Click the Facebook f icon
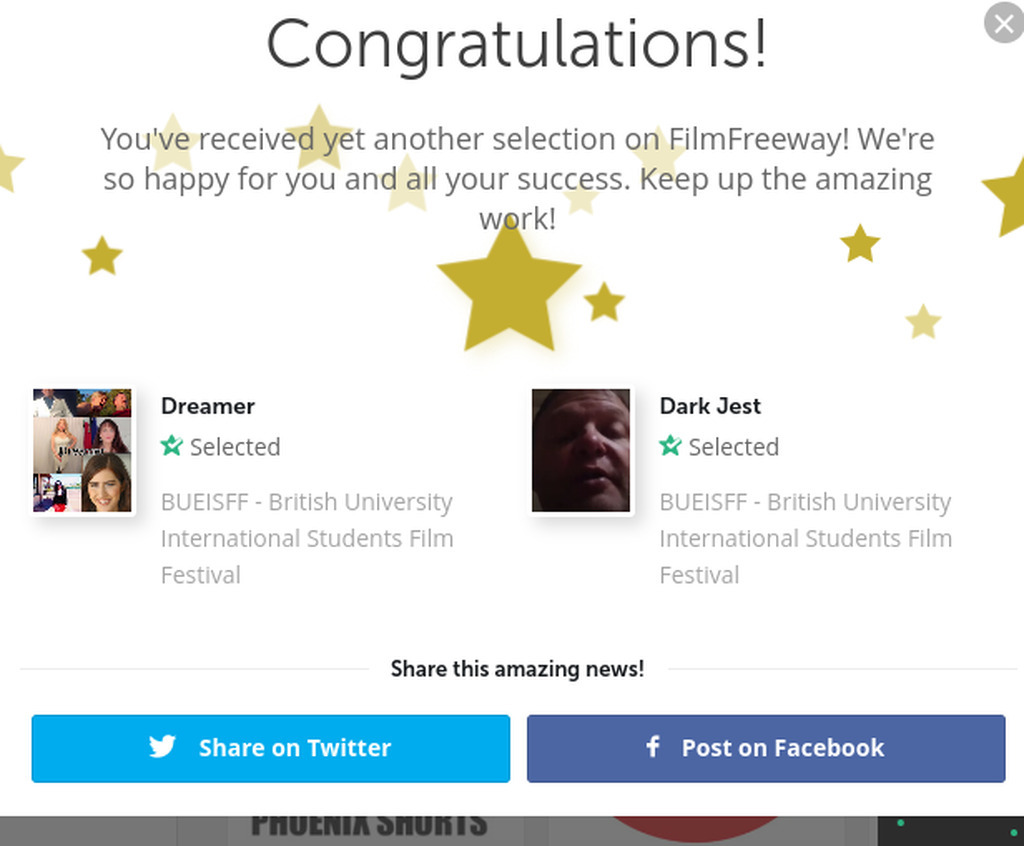Viewport: 1024px width, 846px height. [x=653, y=746]
